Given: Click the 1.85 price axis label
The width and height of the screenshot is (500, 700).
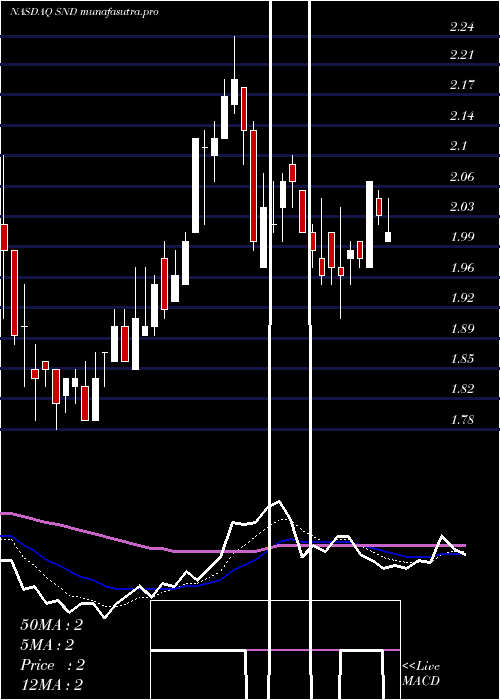Looking at the screenshot, I should click(x=462, y=359).
